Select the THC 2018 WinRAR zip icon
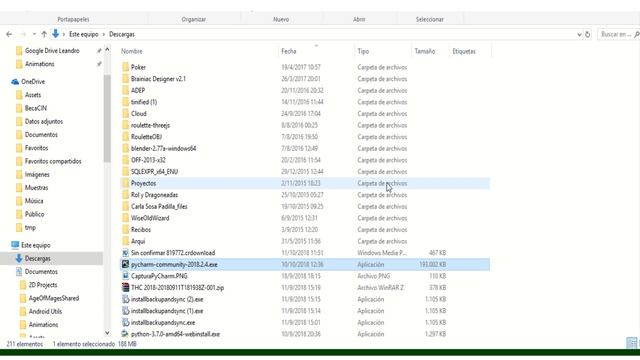The width and height of the screenshot is (640, 360). click(x=125, y=288)
